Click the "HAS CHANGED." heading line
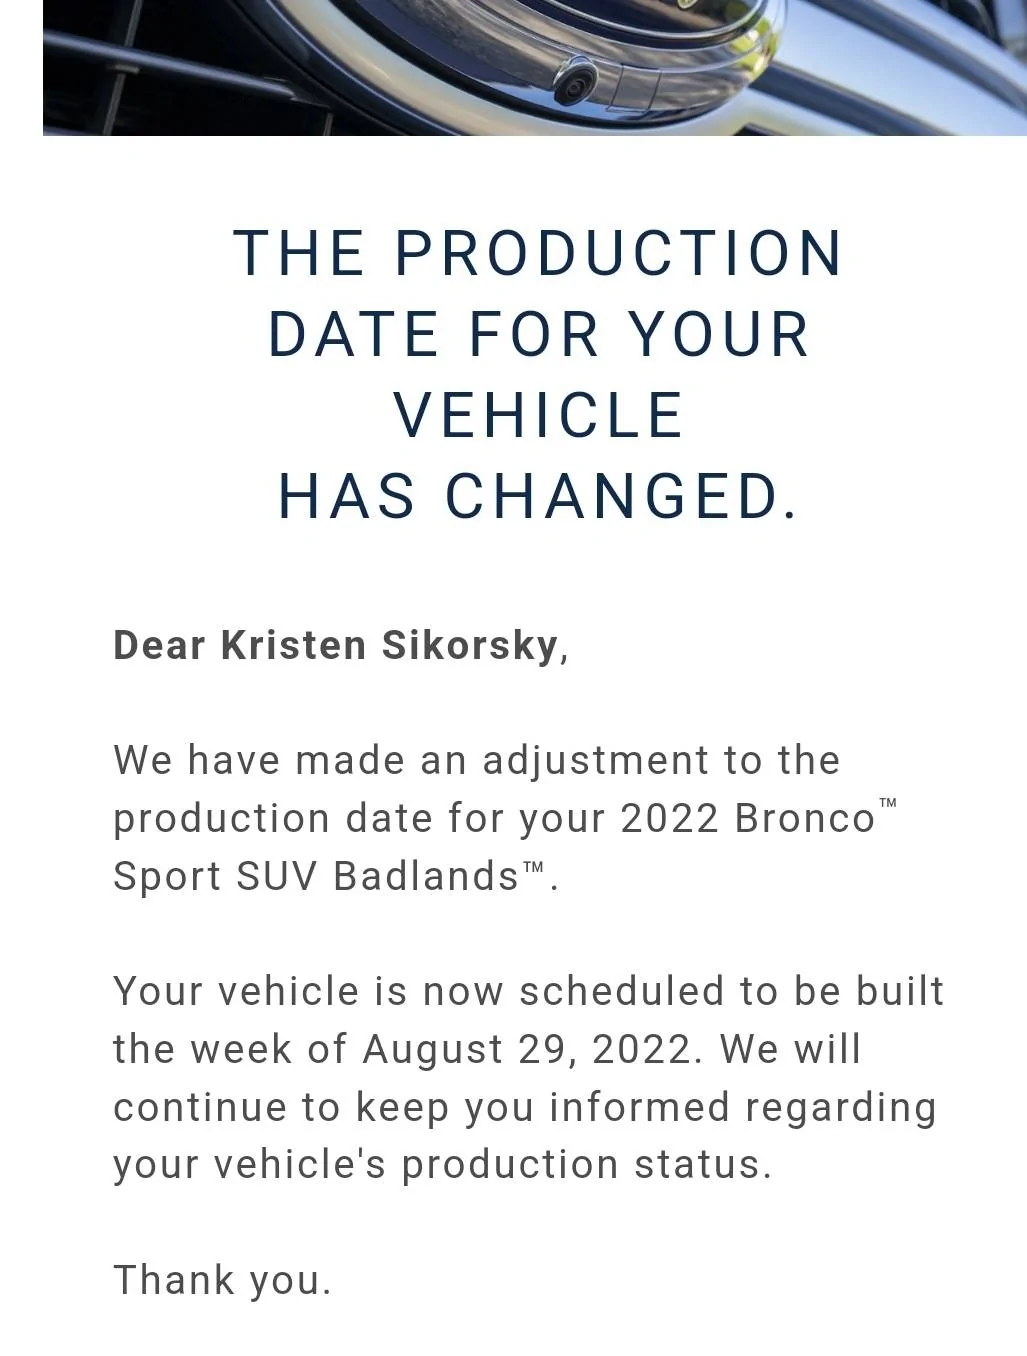The height and width of the screenshot is (1356, 1027). [539, 496]
